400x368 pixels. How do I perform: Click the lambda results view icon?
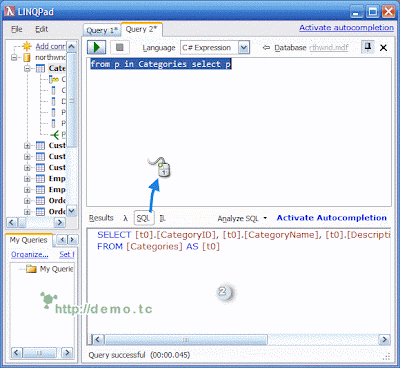[125, 218]
